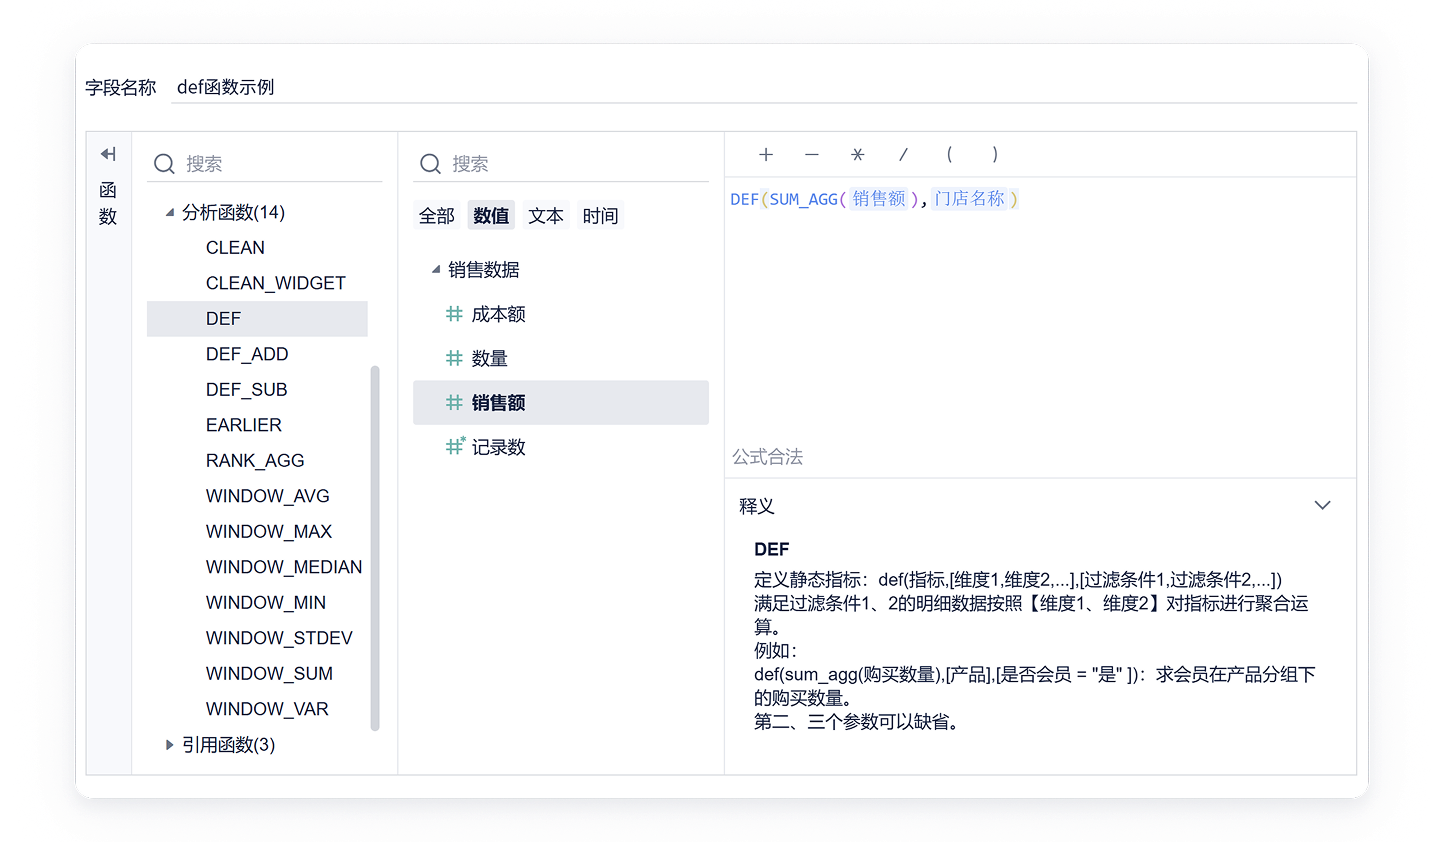Click the function search magnifier icon

pos(164,164)
